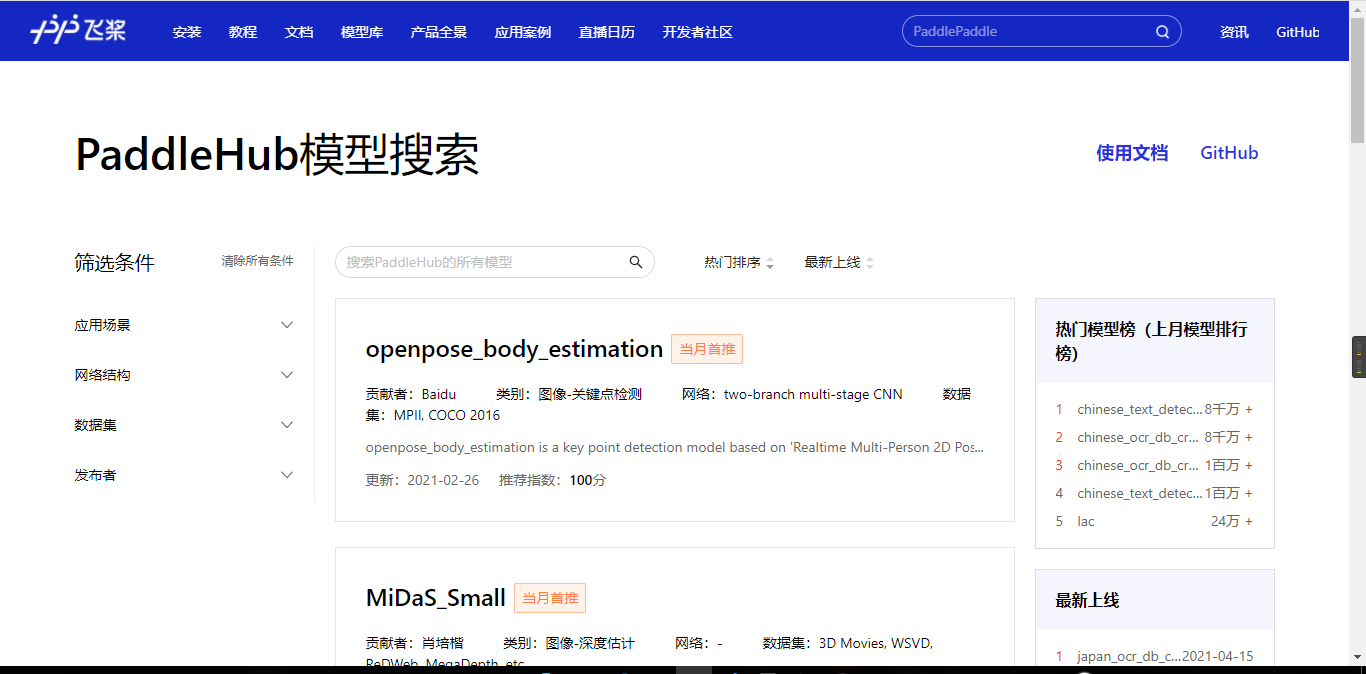Open the 应用案例 menu item
Screen dimensions: 1366x674
[523, 32]
